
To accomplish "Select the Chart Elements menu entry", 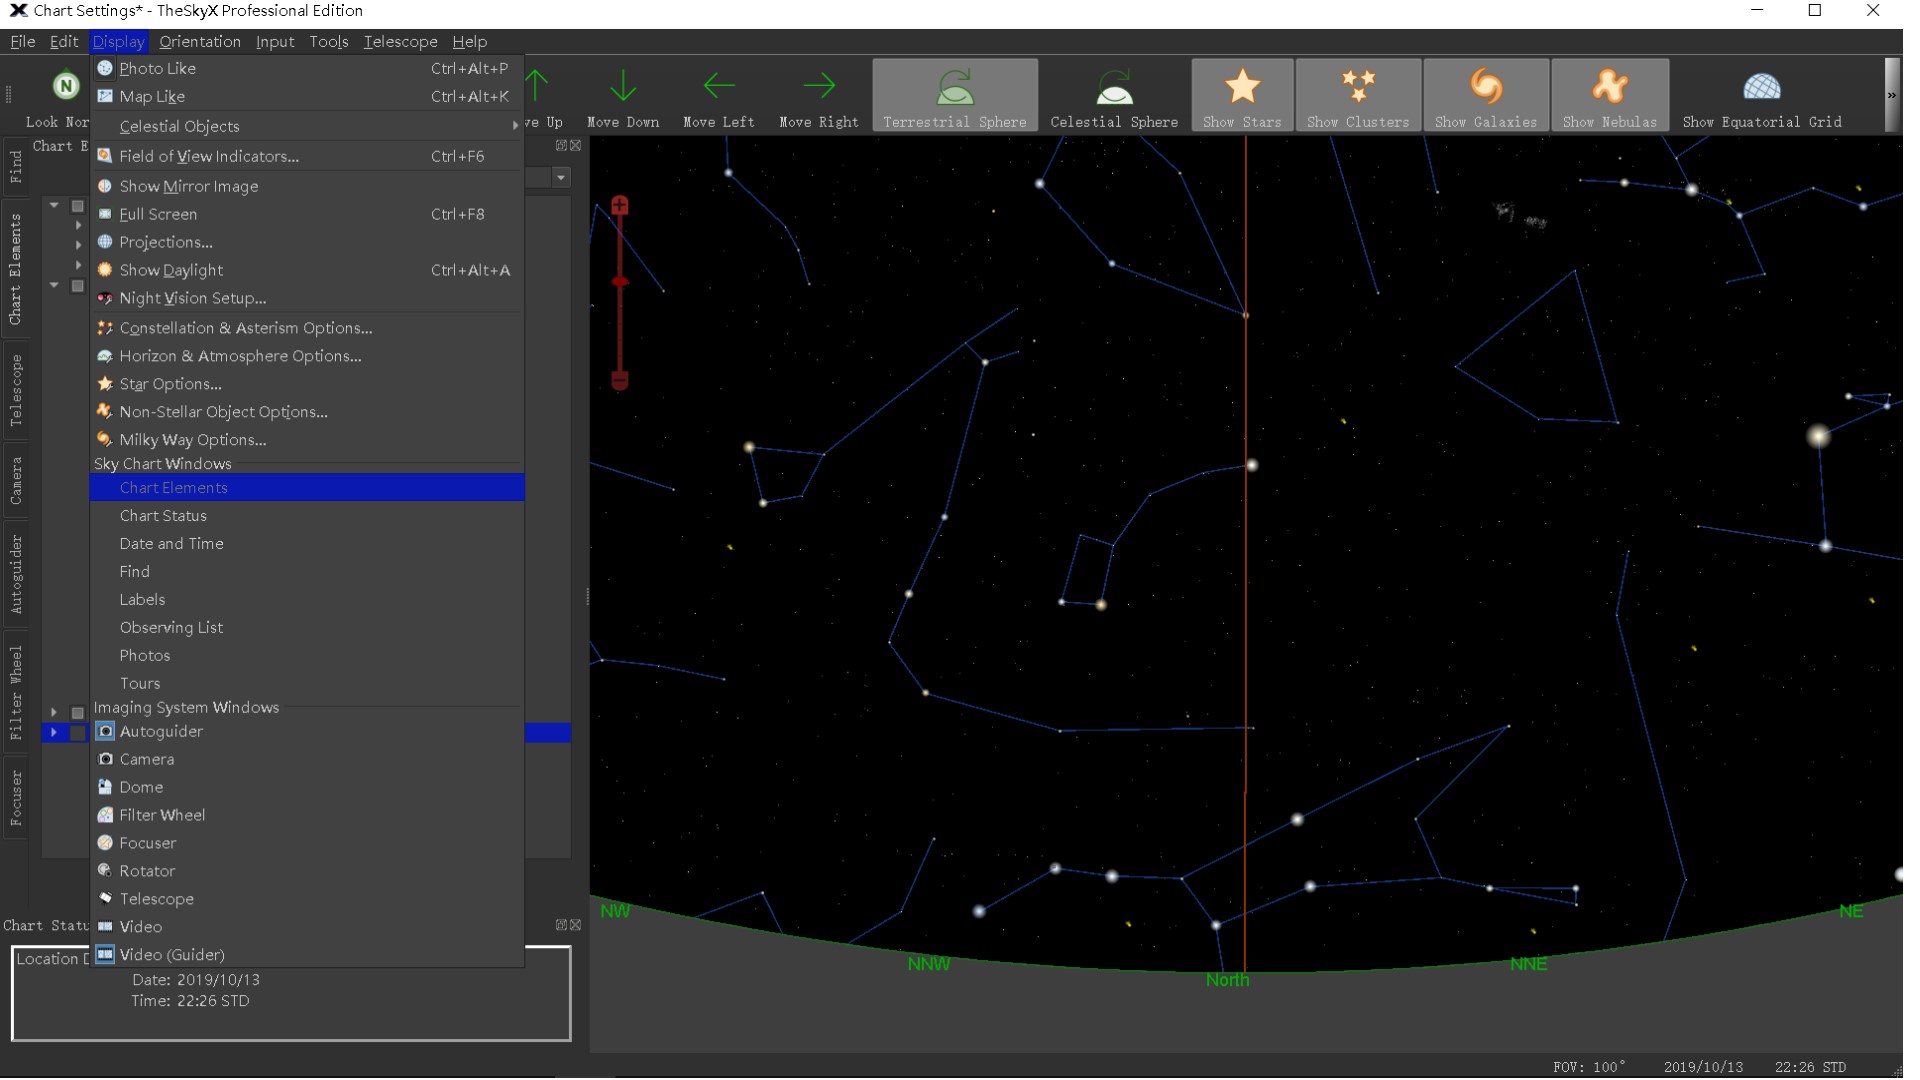I will pos(307,487).
